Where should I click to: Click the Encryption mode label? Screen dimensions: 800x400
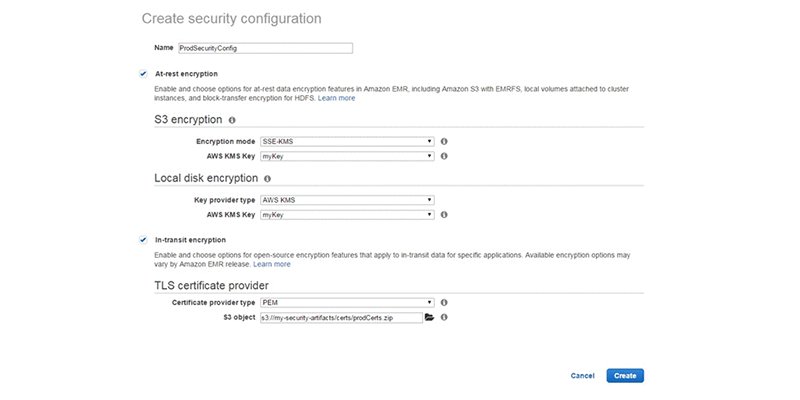(226, 141)
